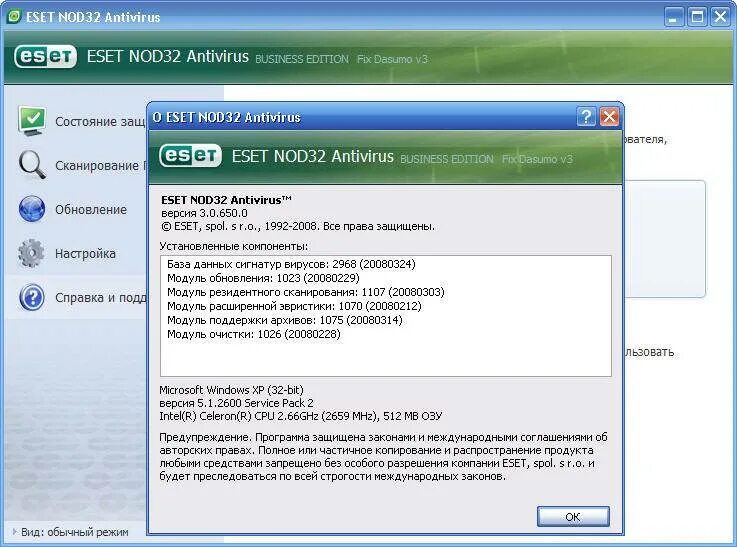Screen dimensions: 737x547
Task: Click the 'Предупреждение' copyright warning paragraph
Action: [383, 457]
